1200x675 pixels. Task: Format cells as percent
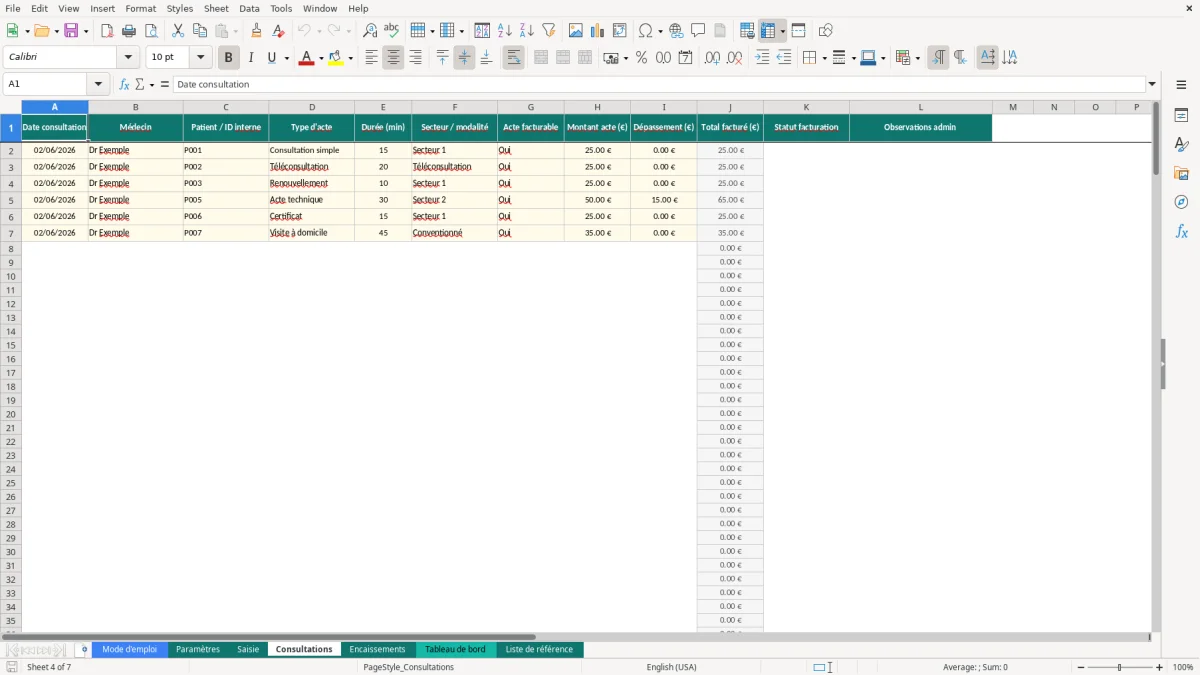tap(641, 58)
